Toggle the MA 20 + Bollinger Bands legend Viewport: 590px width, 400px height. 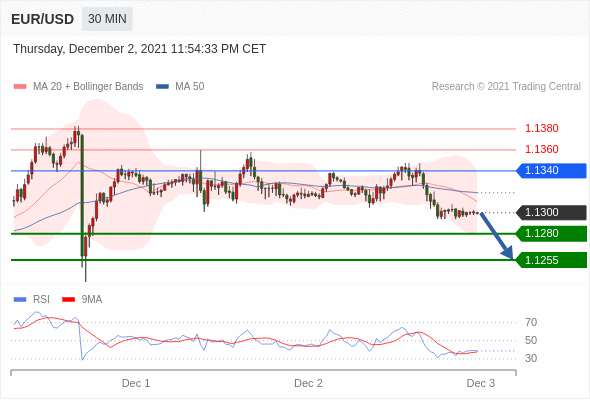(x=78, y=87)
